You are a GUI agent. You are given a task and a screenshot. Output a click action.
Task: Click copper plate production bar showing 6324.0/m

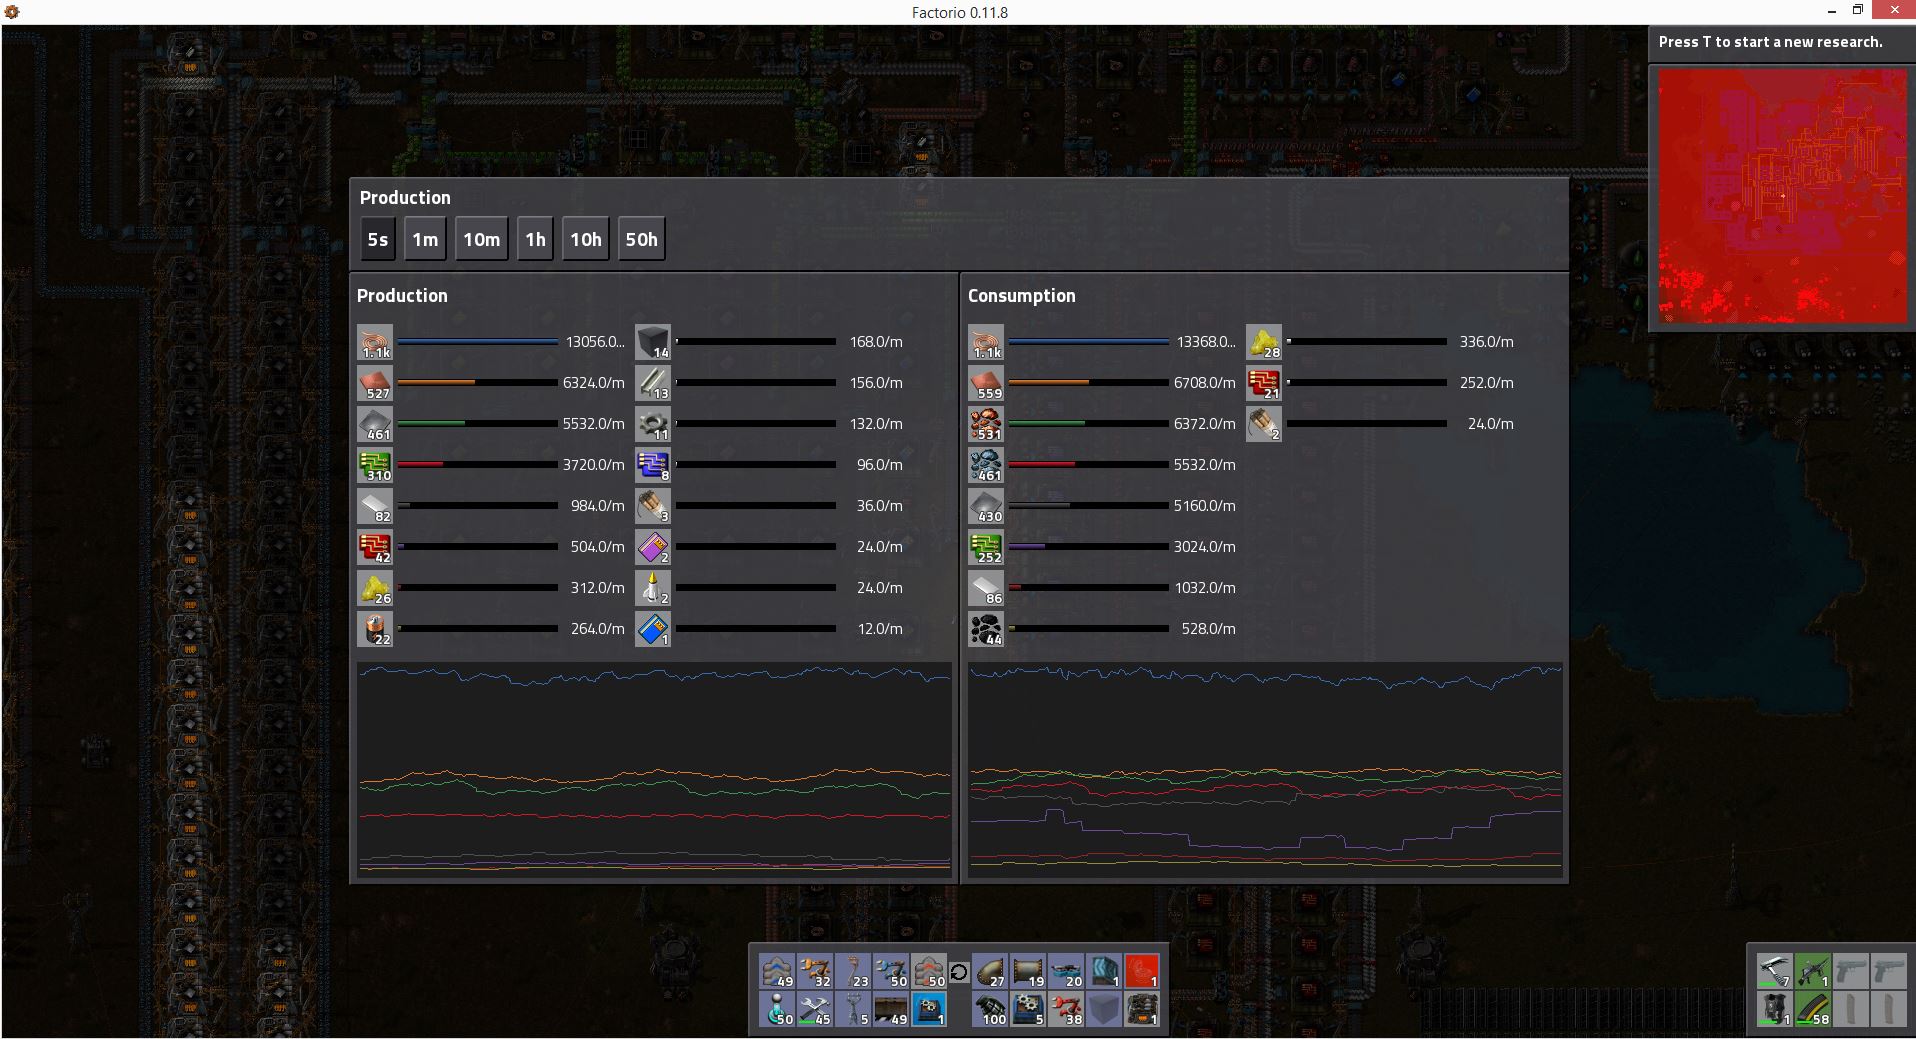(478, 383)
